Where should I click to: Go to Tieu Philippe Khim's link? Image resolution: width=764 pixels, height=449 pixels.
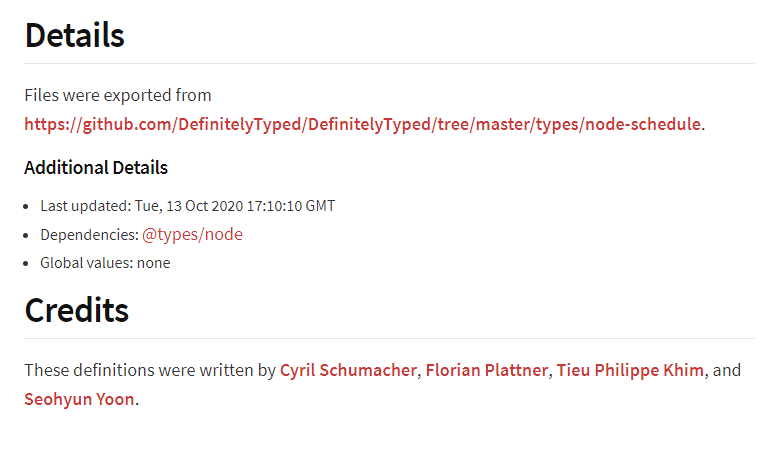coord(630,371)
